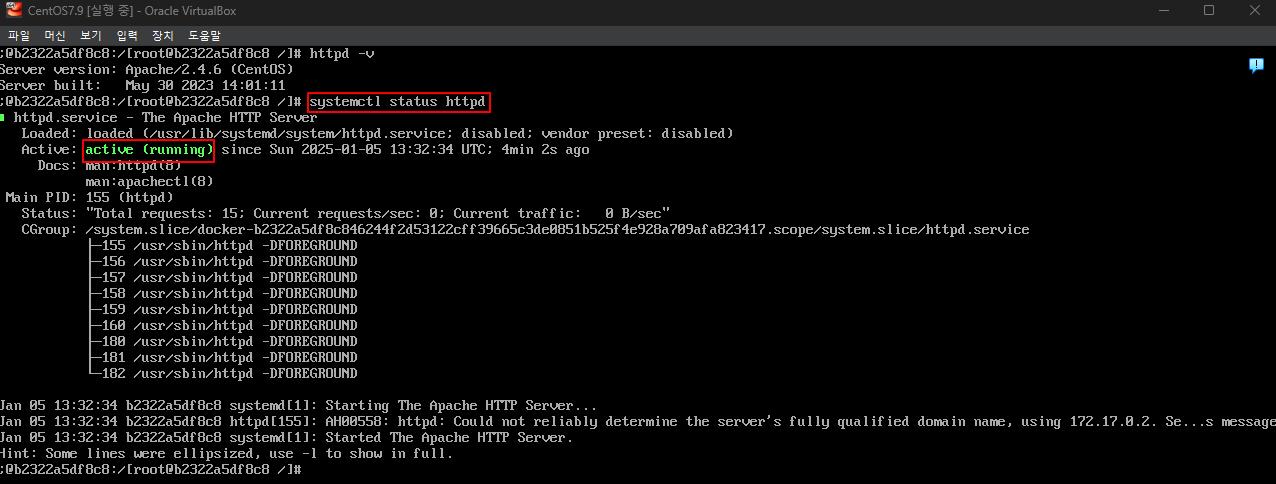Minimize the VirtualBox window
1276x484 pixels.
(1162, 10)
